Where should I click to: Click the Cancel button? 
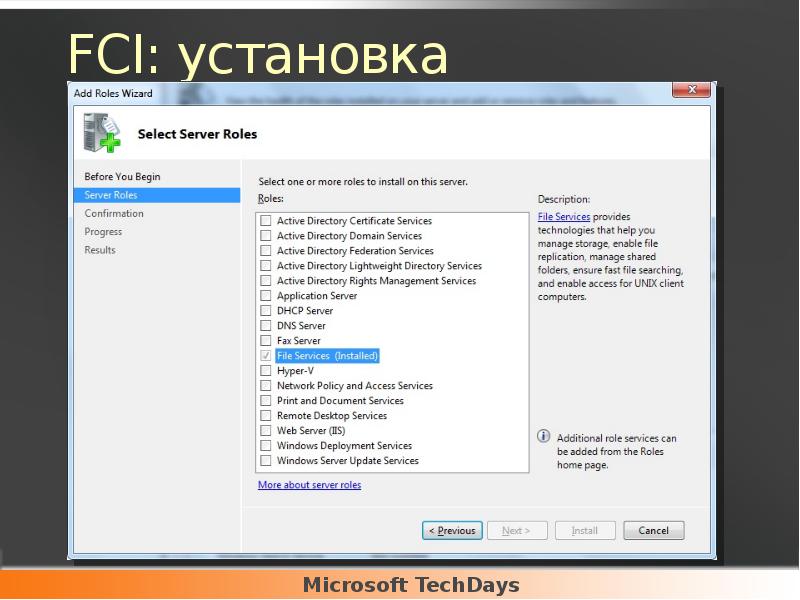pos(653,530)
